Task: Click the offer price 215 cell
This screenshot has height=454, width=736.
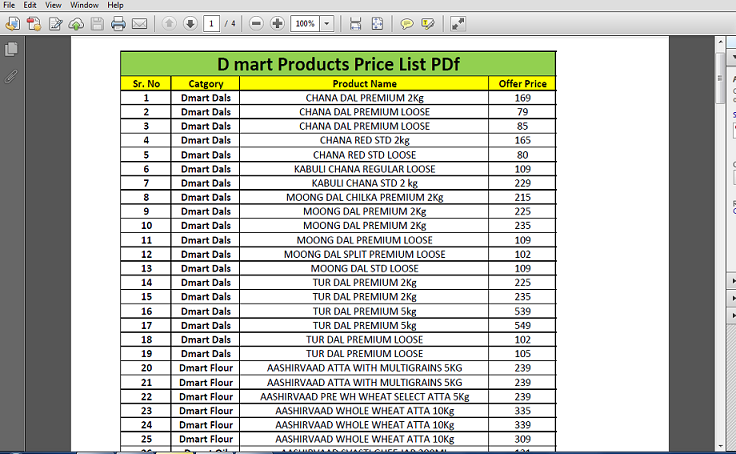Action: [x=522, y=197]
